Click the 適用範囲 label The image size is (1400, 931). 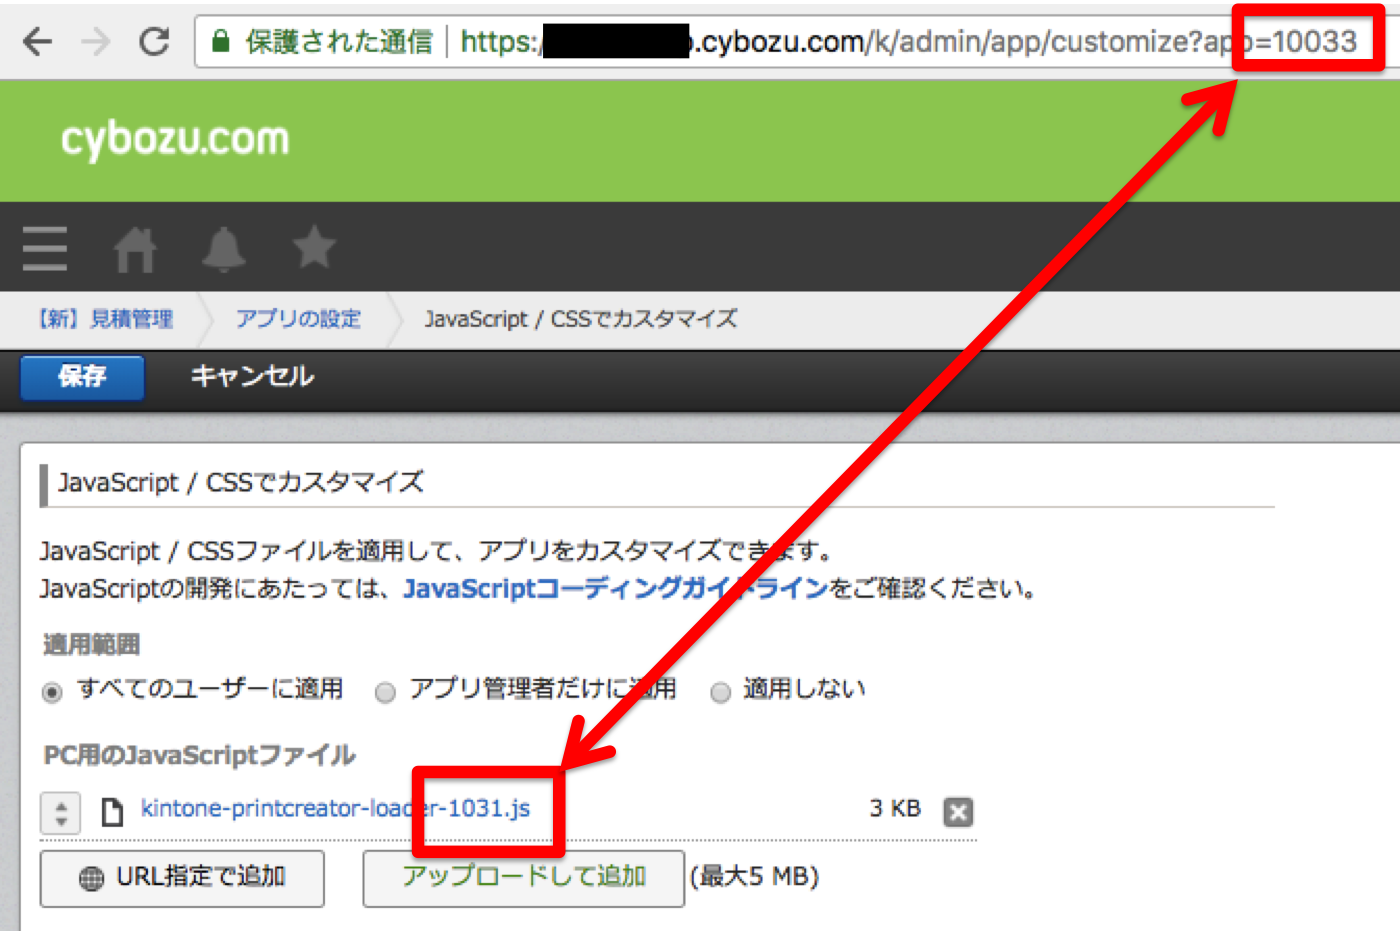coord(91,645)
